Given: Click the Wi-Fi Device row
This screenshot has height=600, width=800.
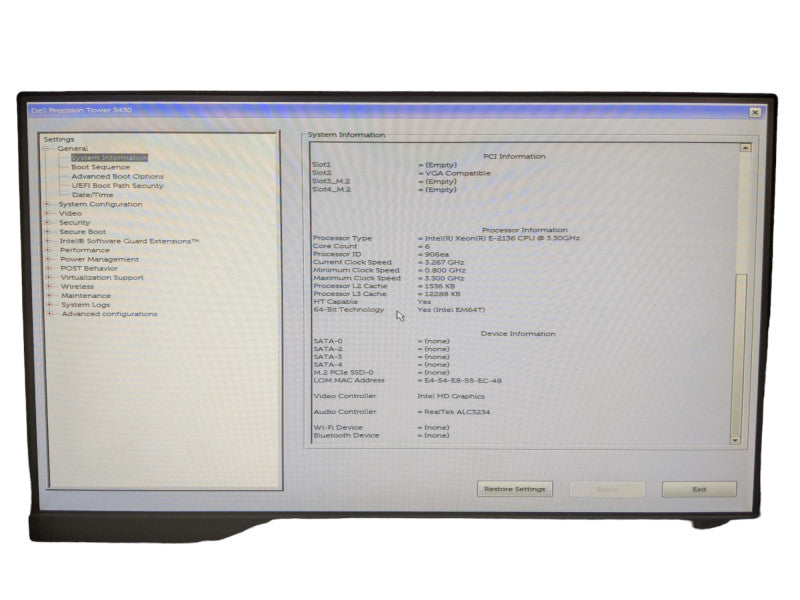Looking at the screenshot, I should click(382, 428).
